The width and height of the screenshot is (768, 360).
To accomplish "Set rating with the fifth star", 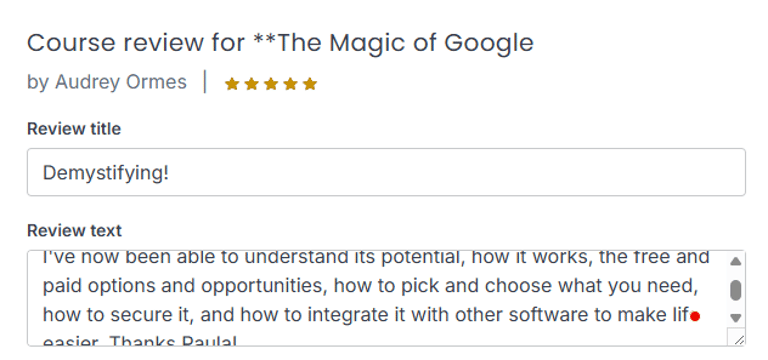I will [x=310, y=84].
